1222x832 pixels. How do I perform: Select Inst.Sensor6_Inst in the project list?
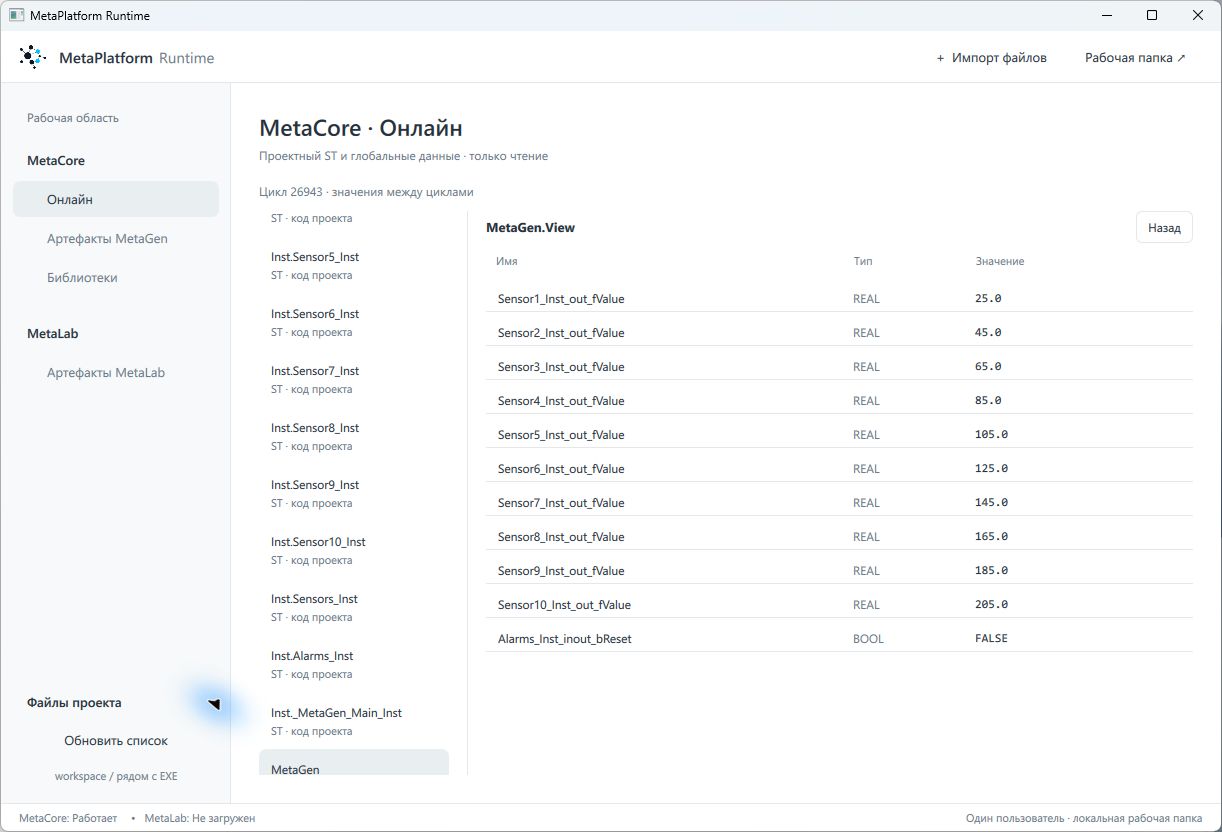(x=354, y=322)
